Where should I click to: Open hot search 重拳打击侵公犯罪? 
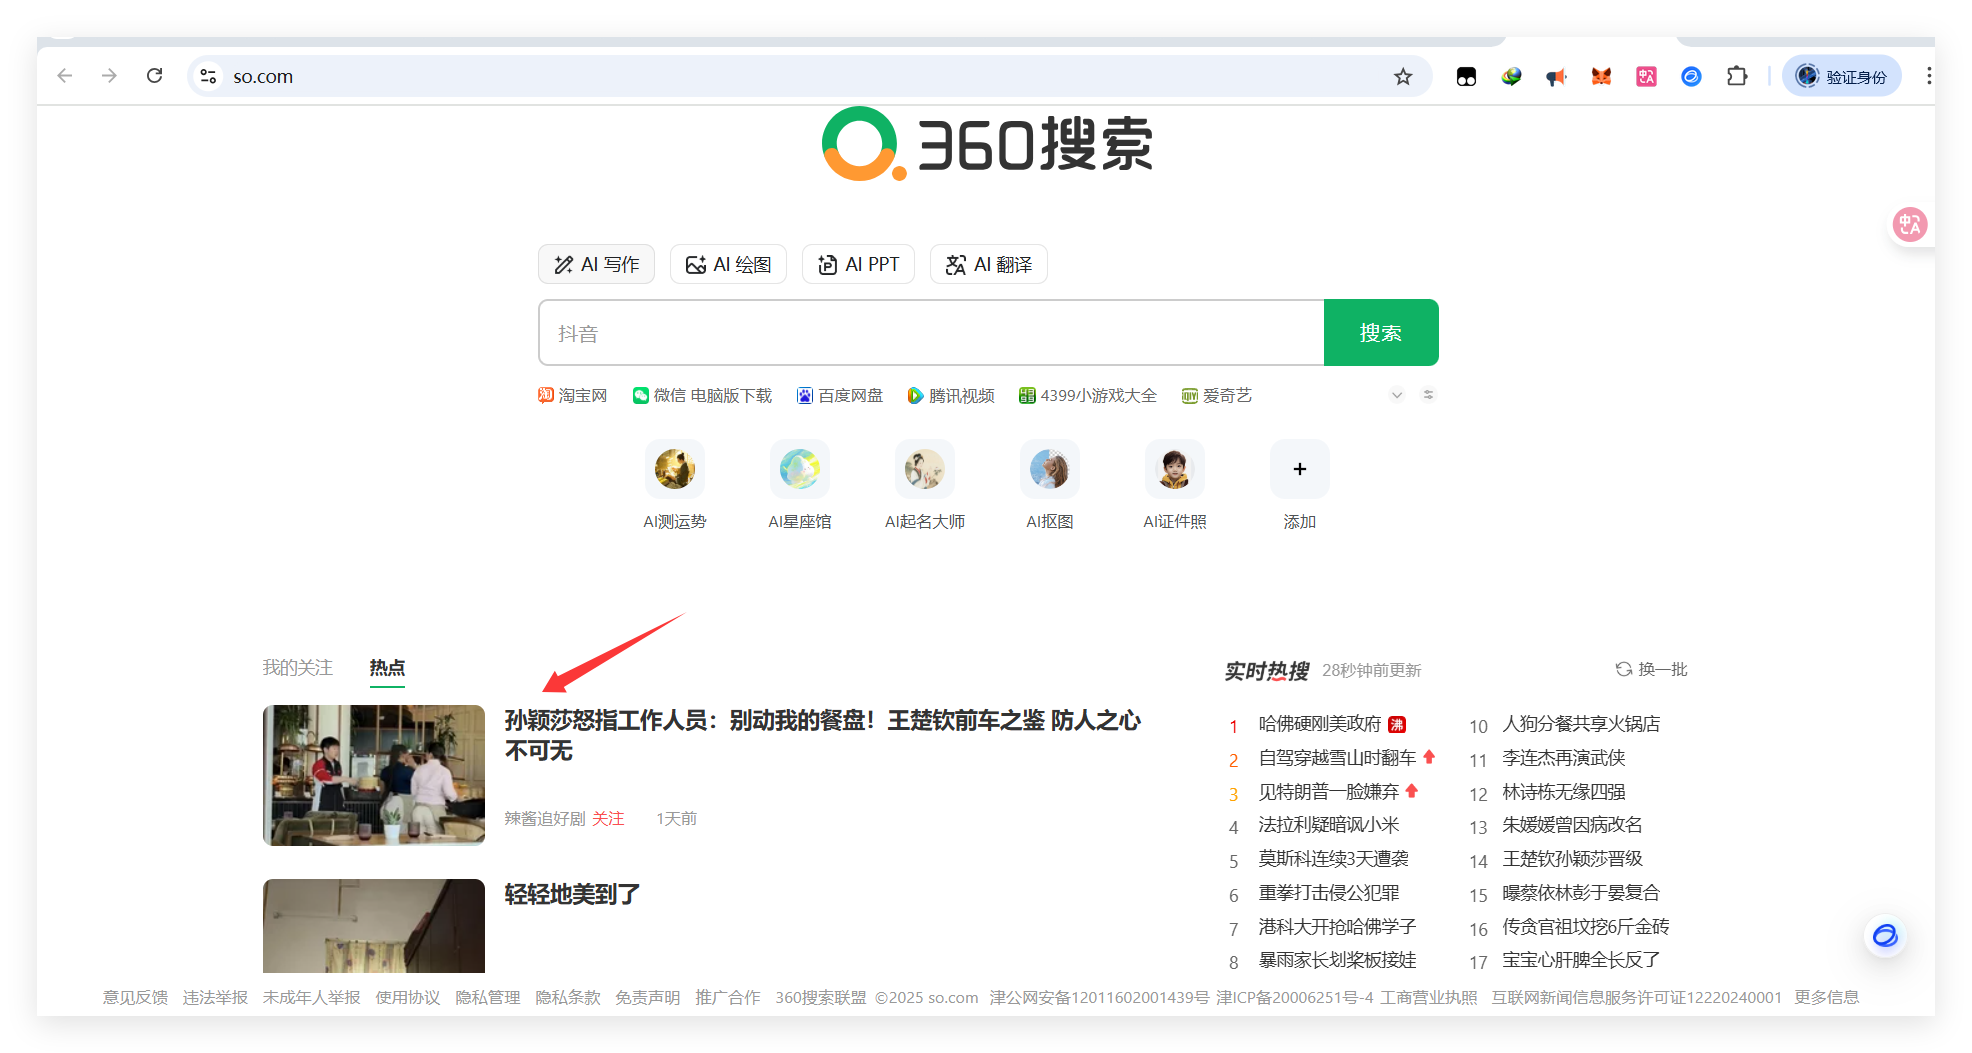pyautogui.click(x=1328, y=893)
